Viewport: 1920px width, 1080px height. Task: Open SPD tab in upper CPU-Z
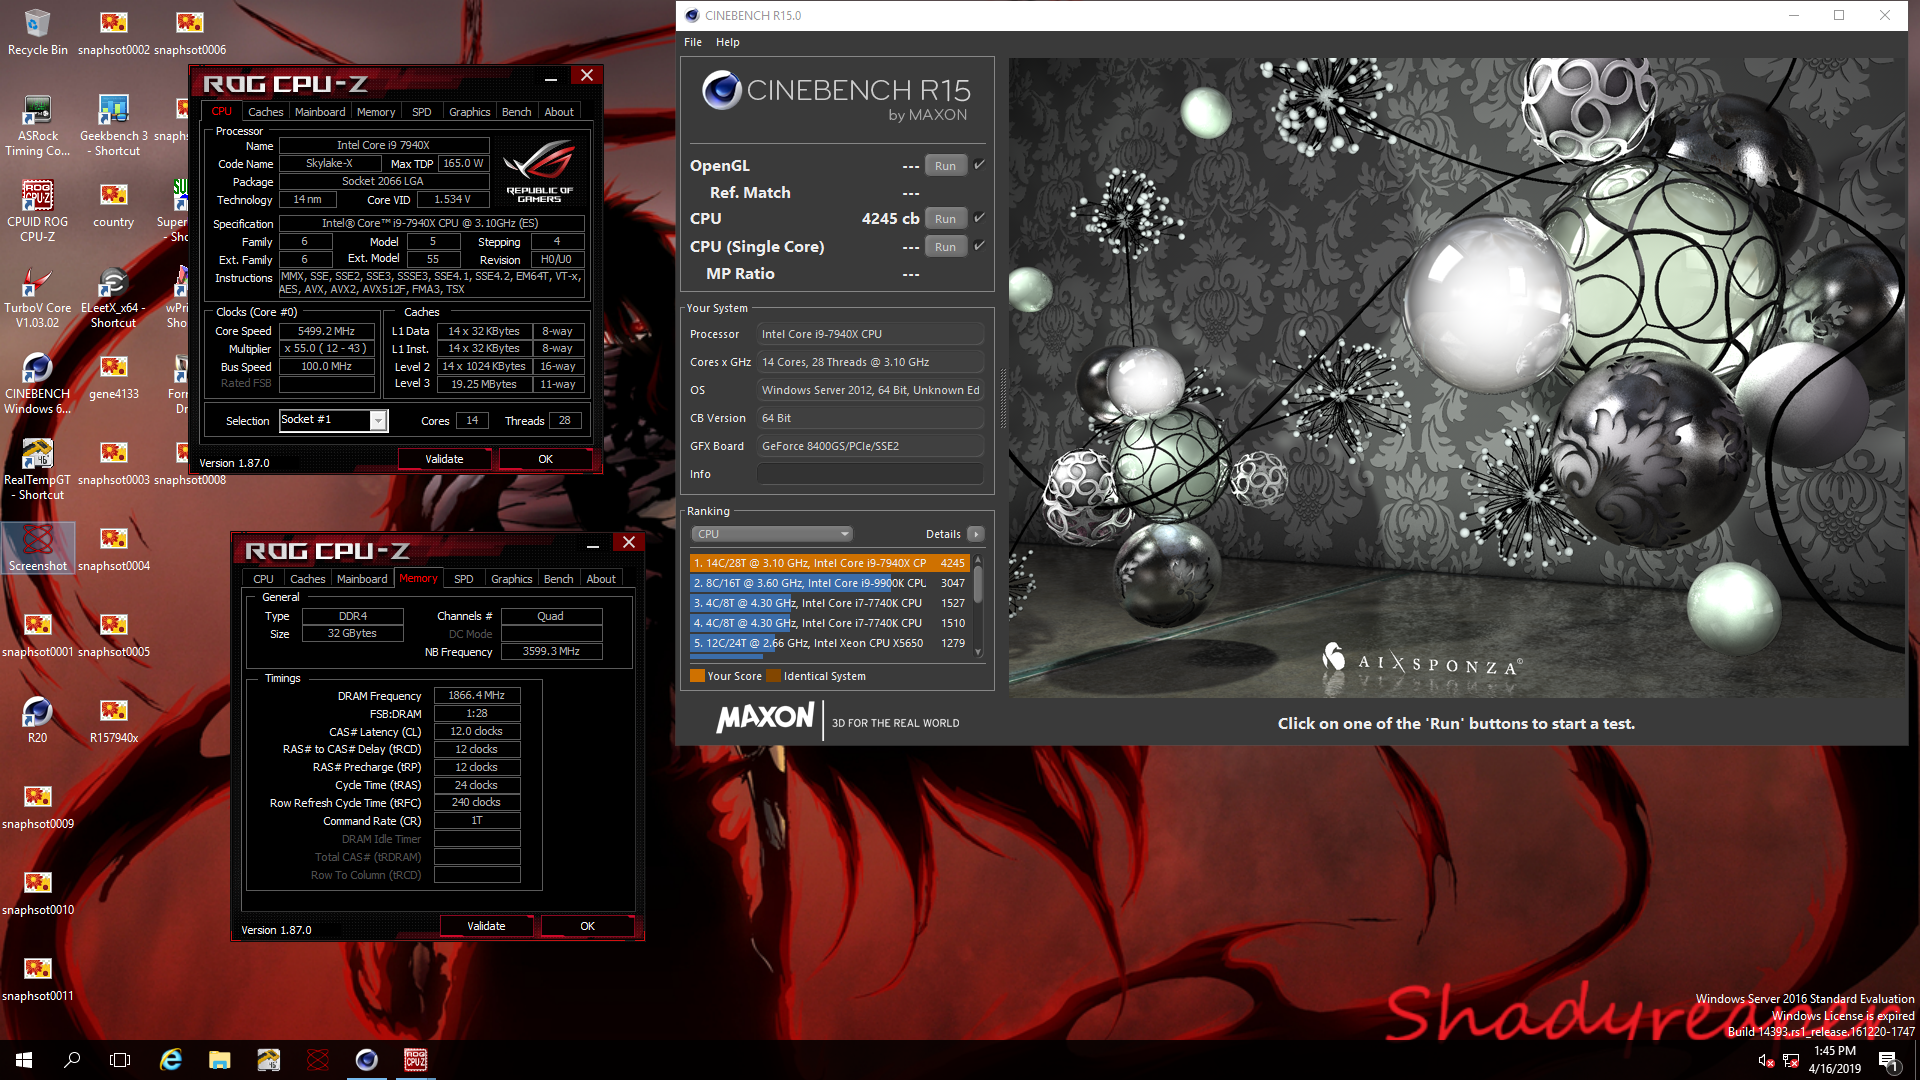click(422, 112)
